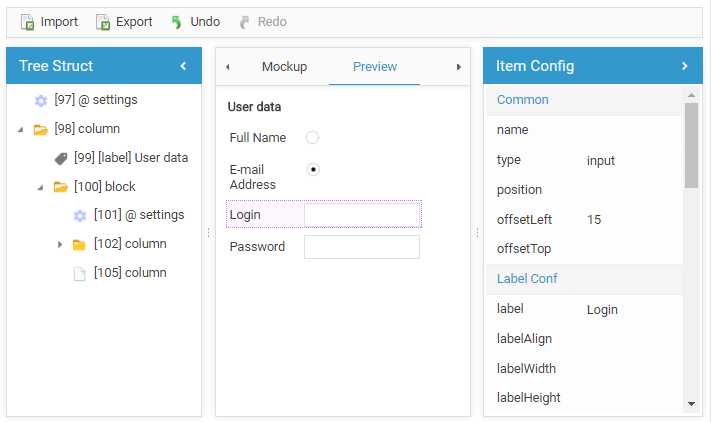The width and height of the screenshot is (711, 422).
Task: Collapse the Item Config panel
Action: coord(685,66)
